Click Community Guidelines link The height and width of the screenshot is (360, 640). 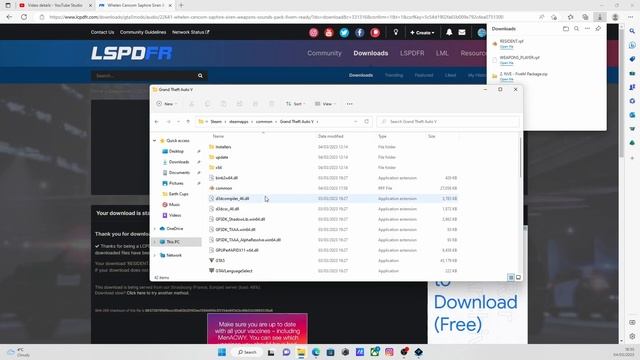click(143, 32)
